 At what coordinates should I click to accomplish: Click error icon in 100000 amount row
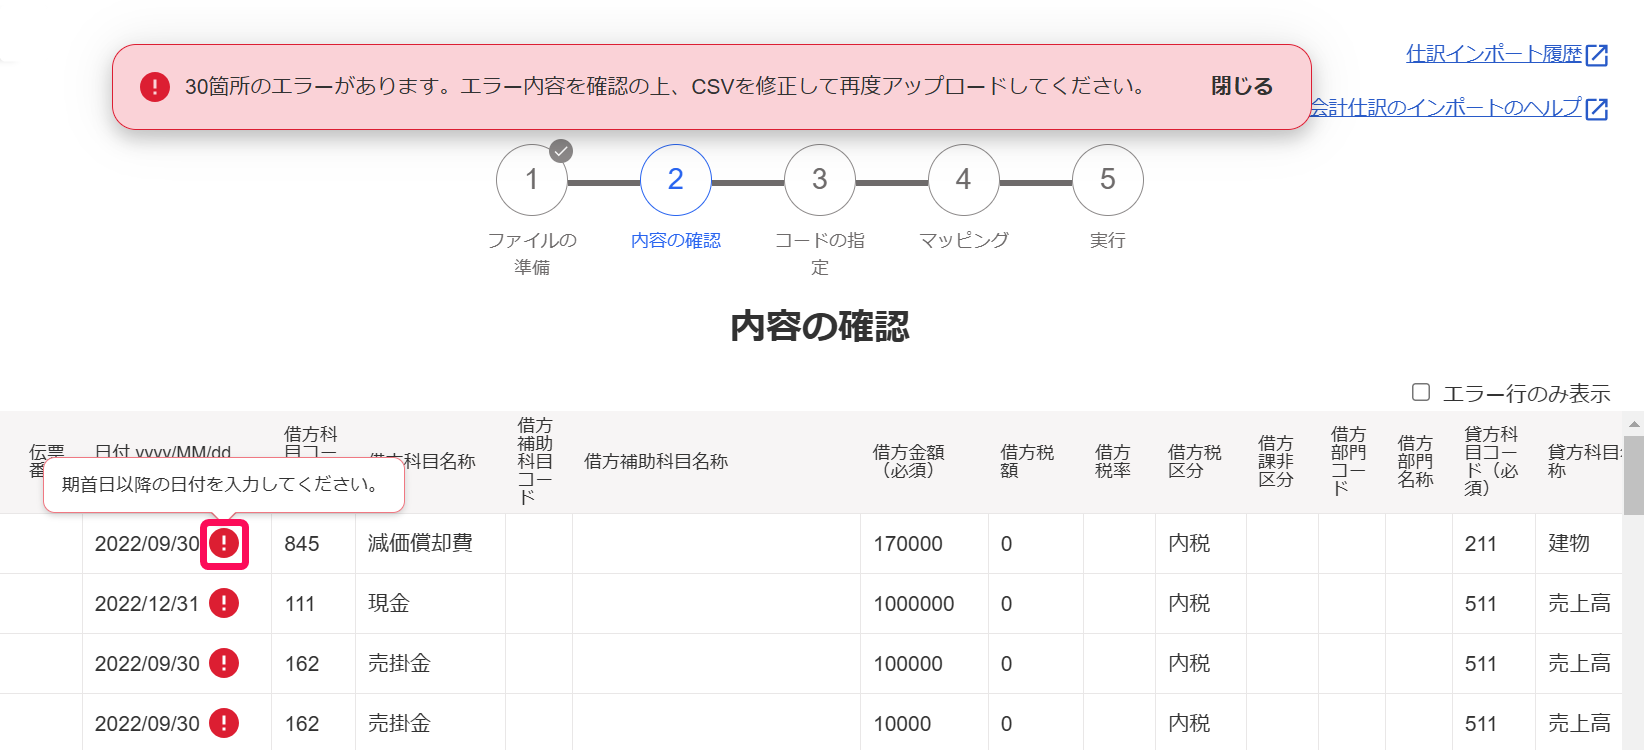pos(224,663)
